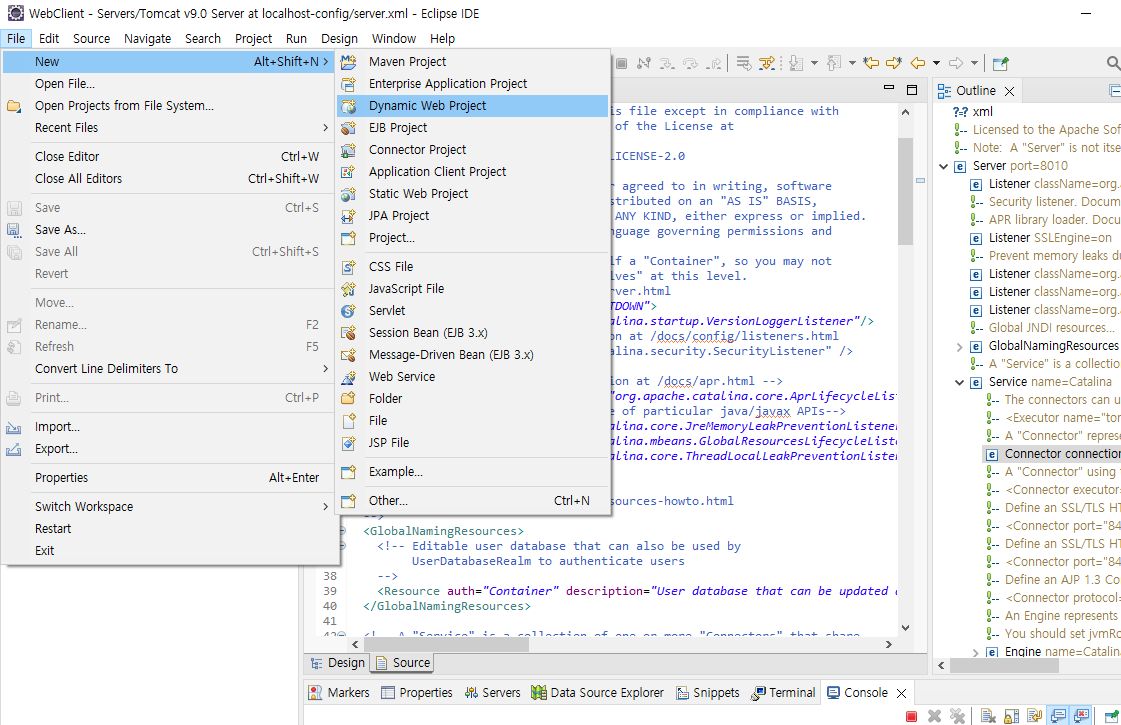Screen dimensions: 1121x725
Task: Click the EJB Project icon
Action: (x=348, y=128)
